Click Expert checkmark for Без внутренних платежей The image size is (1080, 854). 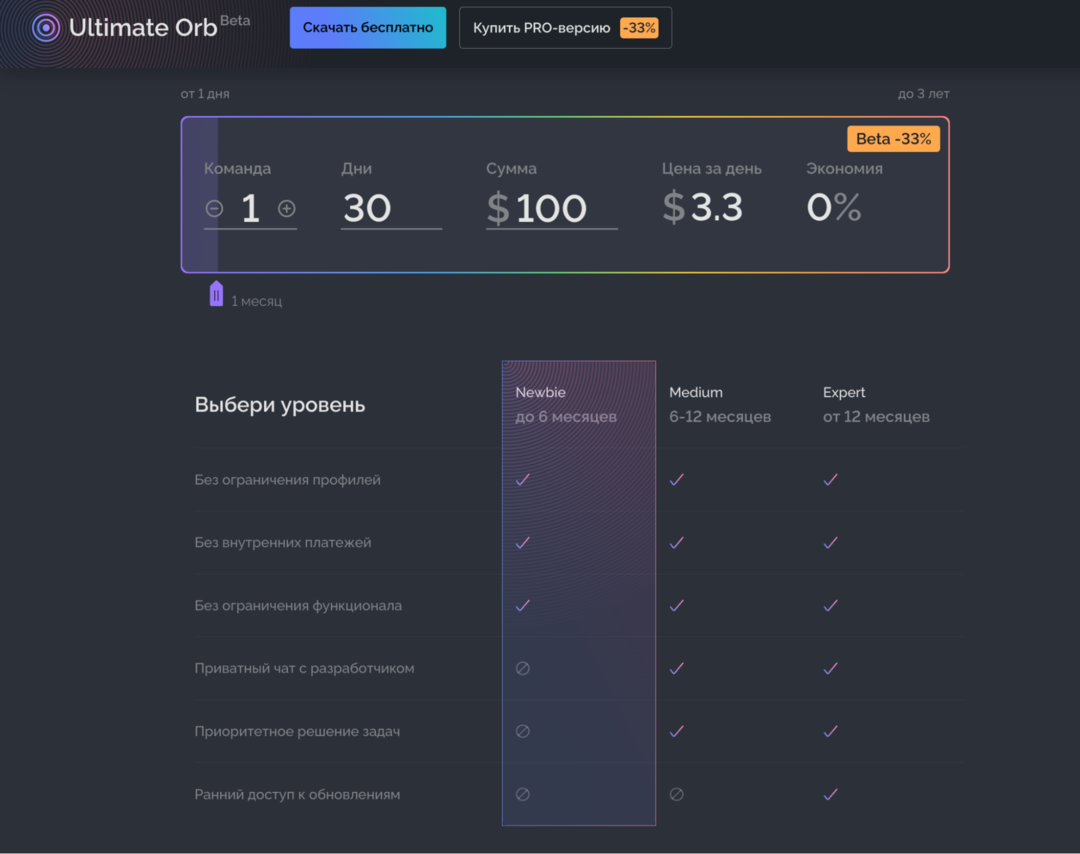(830, 543)
